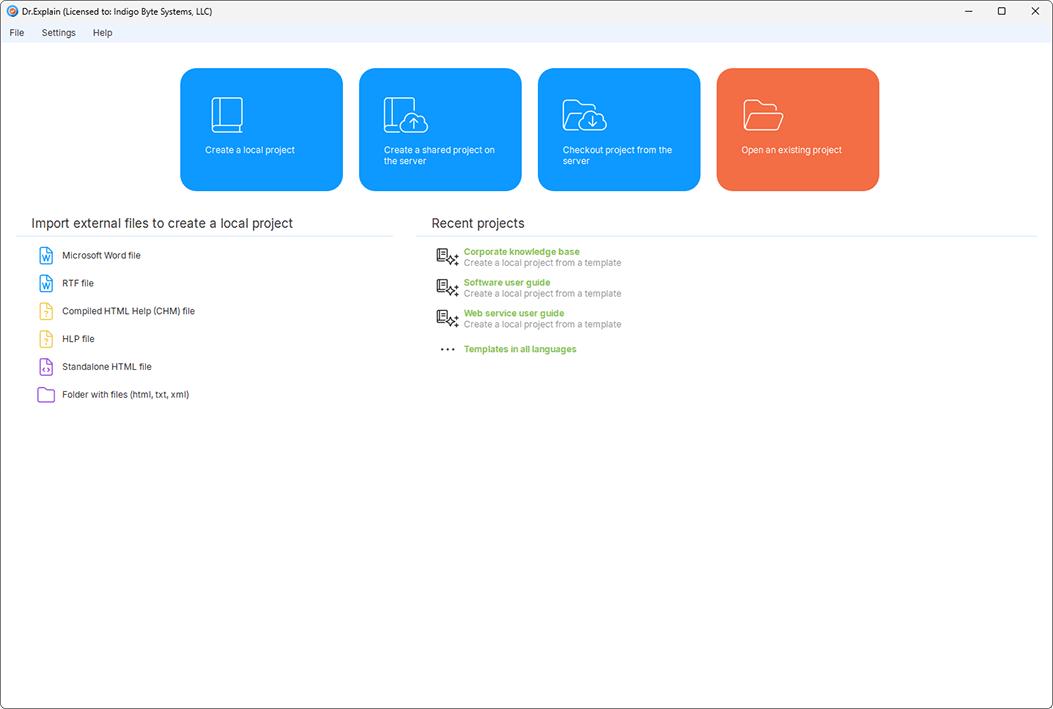This screenshot has height=709, width=1053.
Task: Click the Create a local project tile
Action: click(261, 130)
